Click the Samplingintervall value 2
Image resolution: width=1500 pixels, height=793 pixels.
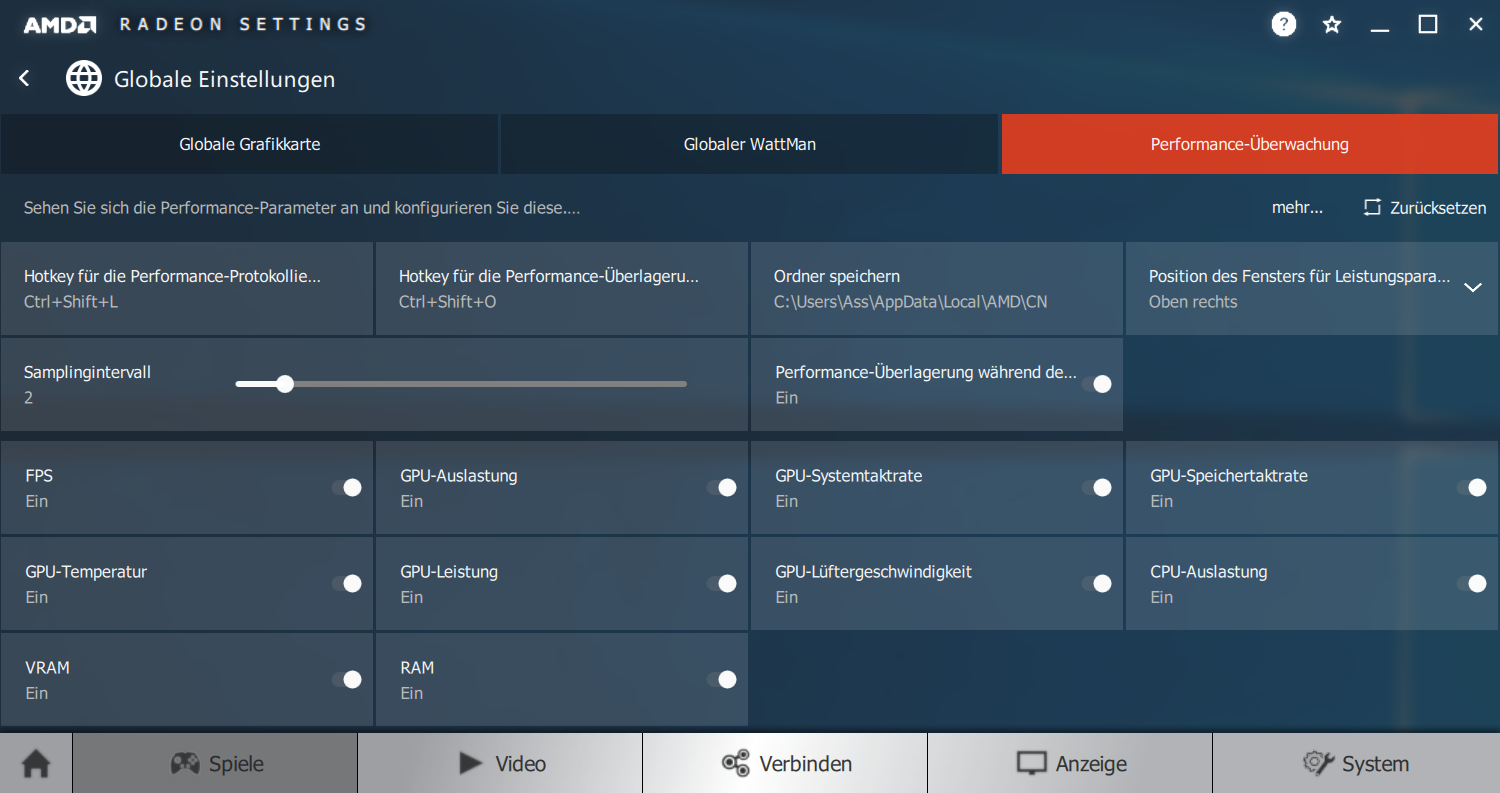tap(29, 398)
